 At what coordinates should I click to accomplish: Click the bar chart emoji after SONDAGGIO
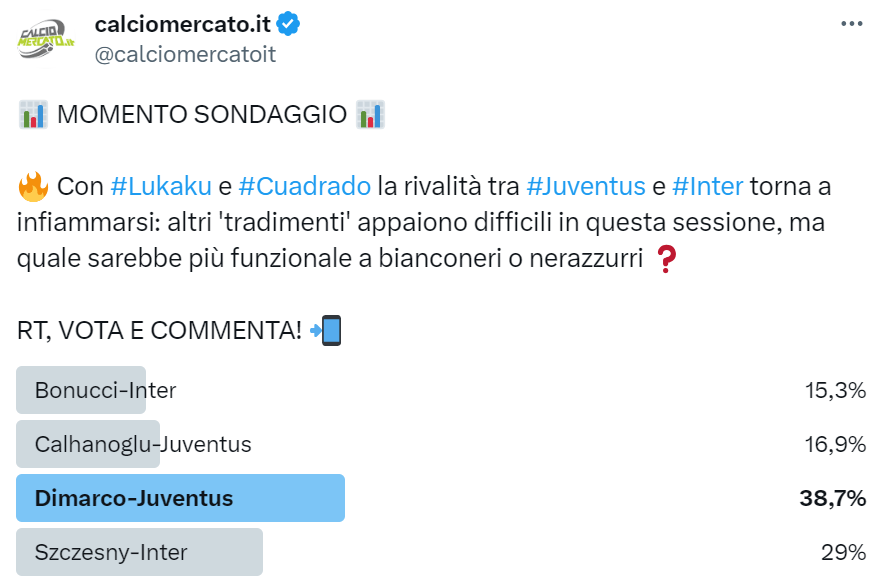coord(370,114)
